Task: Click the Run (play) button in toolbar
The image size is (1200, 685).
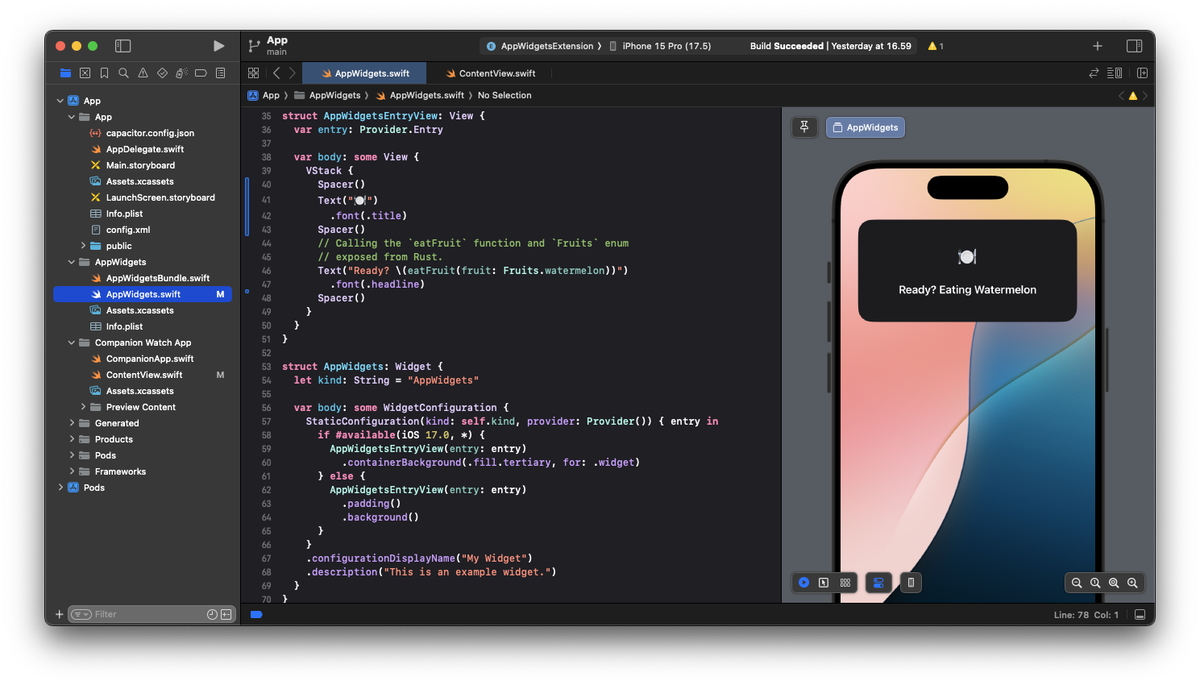Action: pyautogui.click(x=219, y=46)
